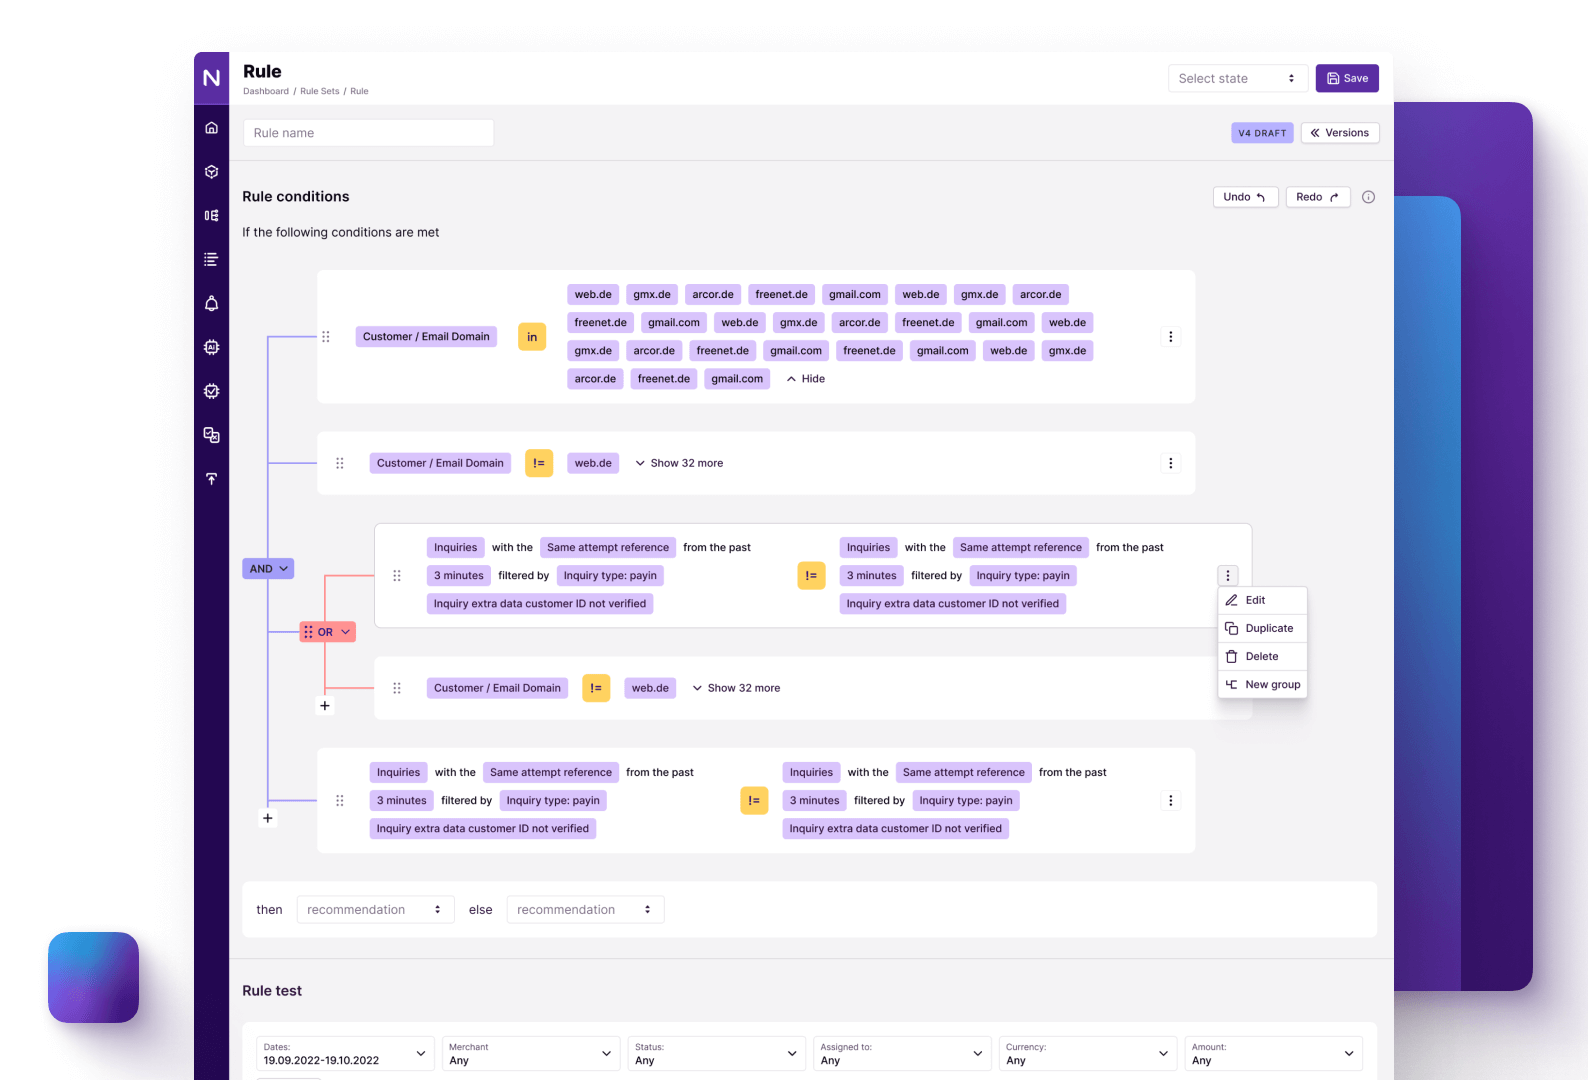Choose Delete from the context menu
This screenshot has width=1588, height=1080.
pos(1262,657)
